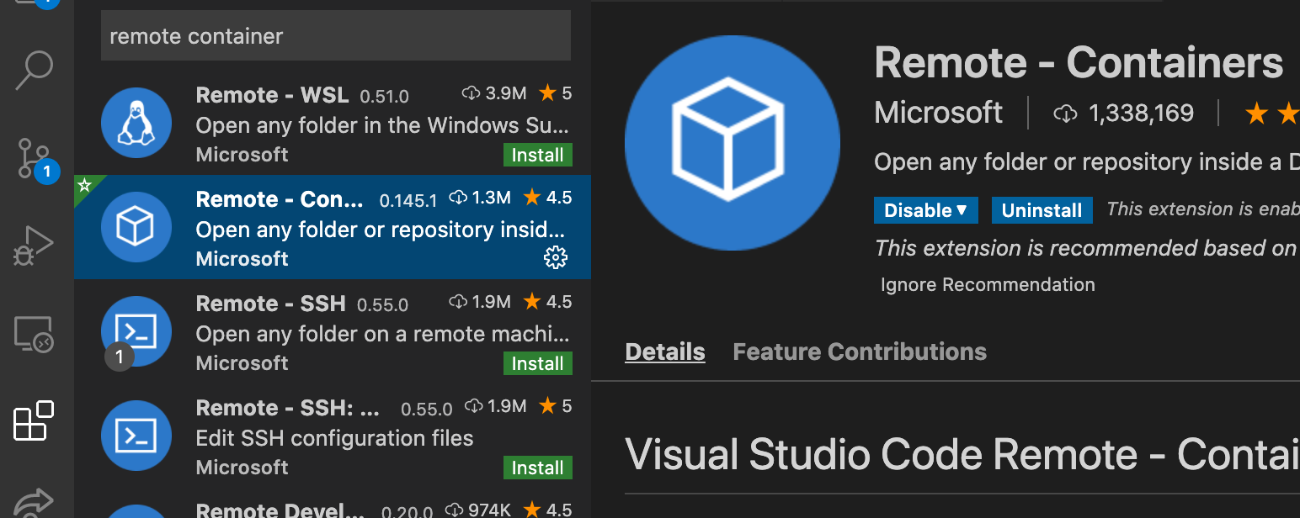Select the Remote - WSL list row title
The width and height of the screenshot is (1300, 518).
pos(272,95)
